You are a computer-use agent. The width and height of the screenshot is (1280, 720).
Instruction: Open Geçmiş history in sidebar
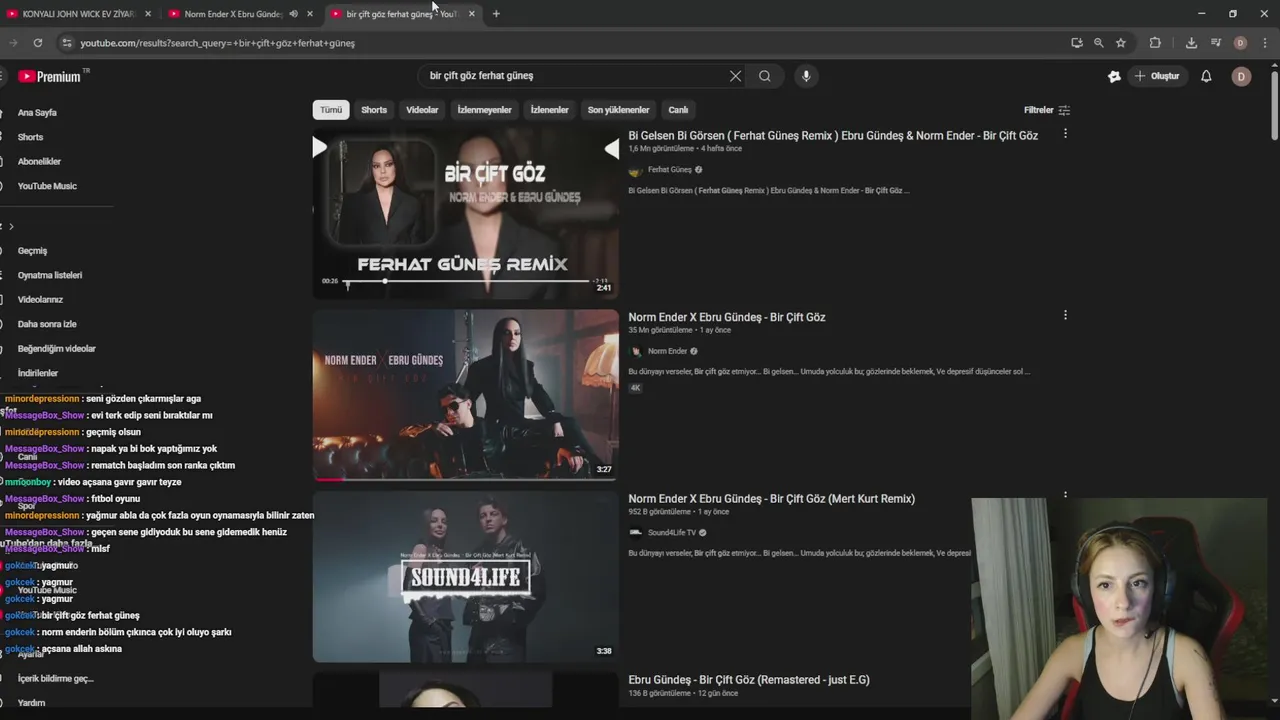coord(32,251)
